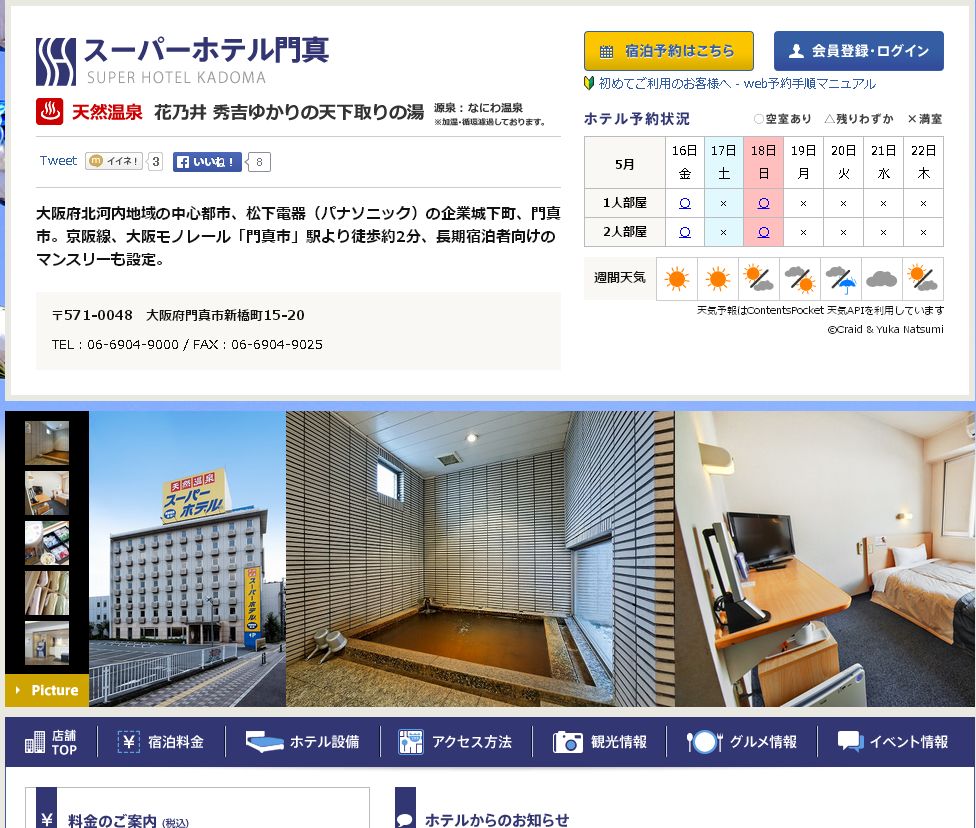Open アクセス方法 menu item

pos(456,742)
